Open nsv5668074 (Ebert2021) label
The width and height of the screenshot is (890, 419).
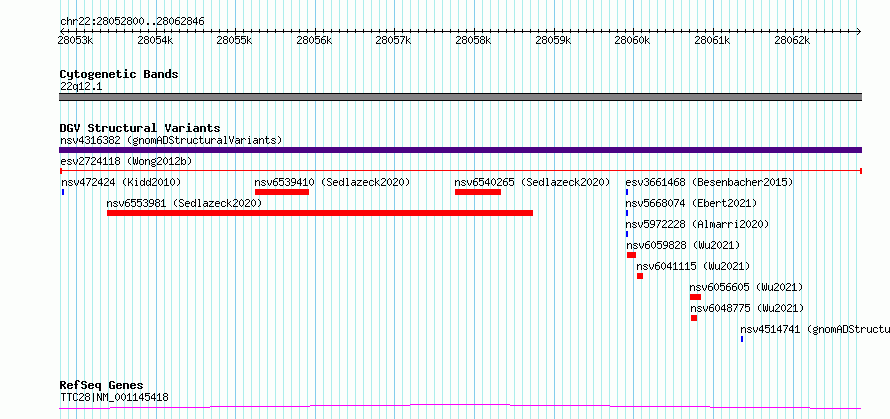691,203
